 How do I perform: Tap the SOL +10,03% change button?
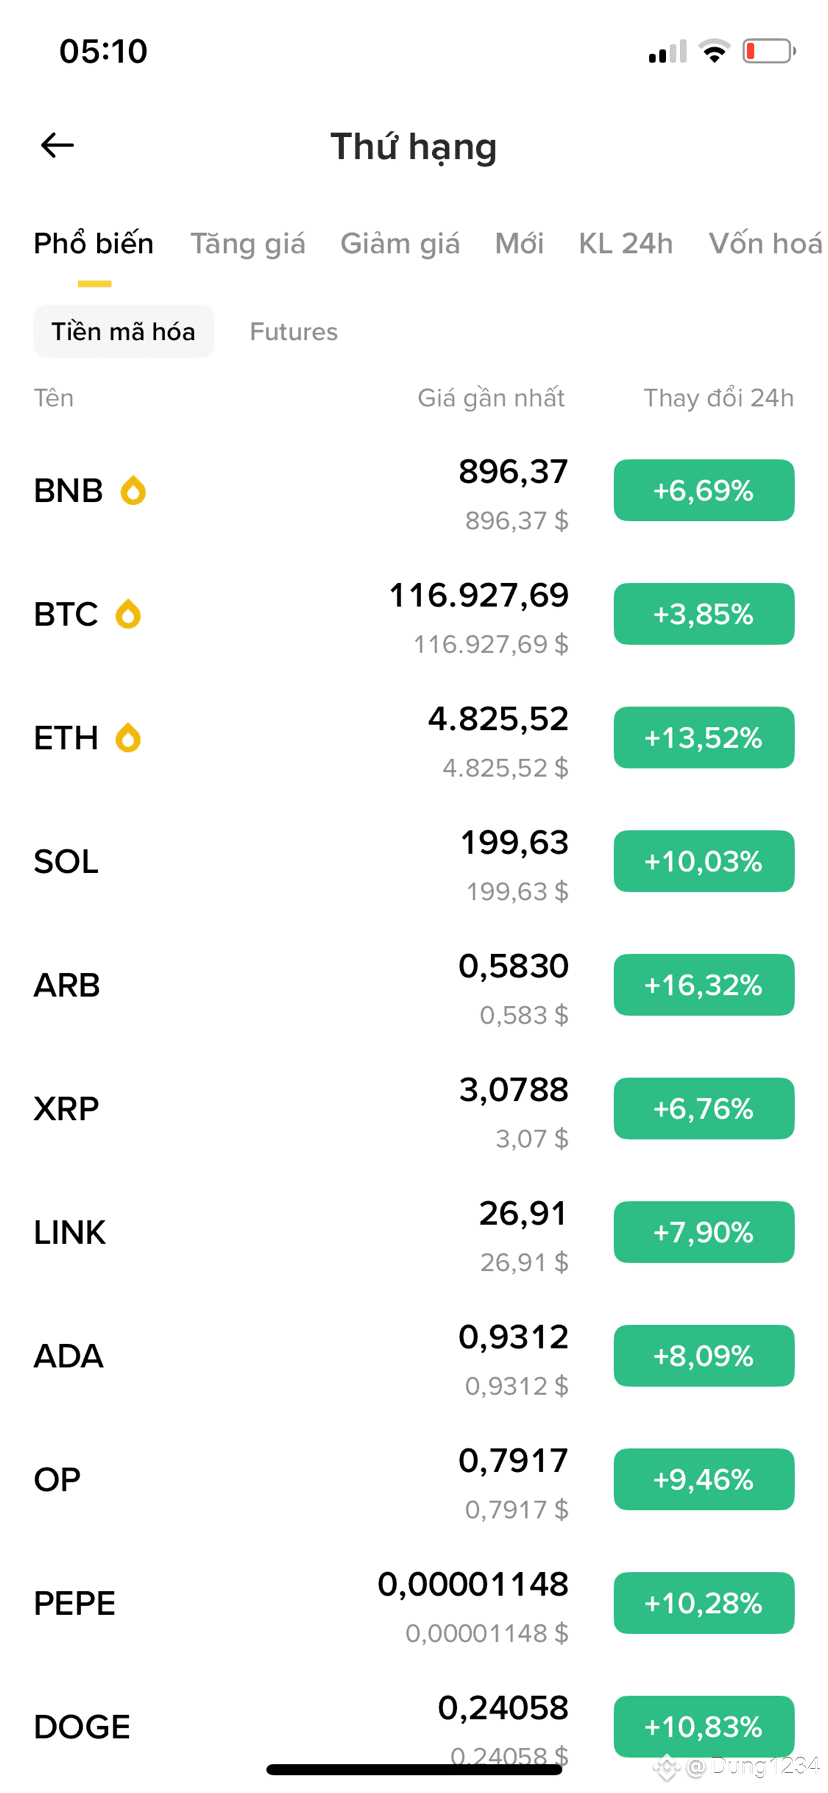(x=704, y=861)
